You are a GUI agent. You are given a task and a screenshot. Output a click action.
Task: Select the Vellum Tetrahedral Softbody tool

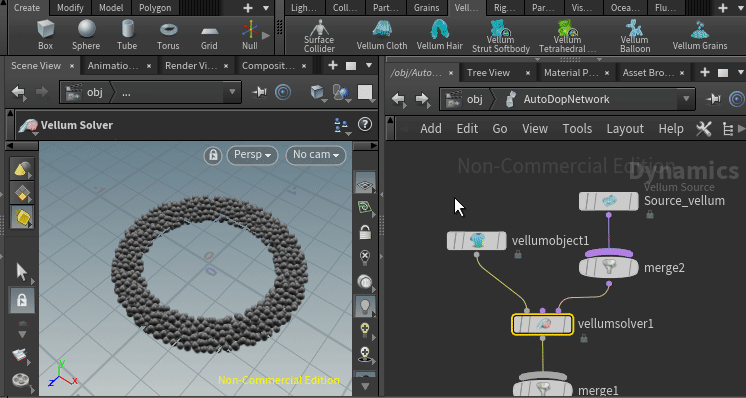tap(568, 36)
